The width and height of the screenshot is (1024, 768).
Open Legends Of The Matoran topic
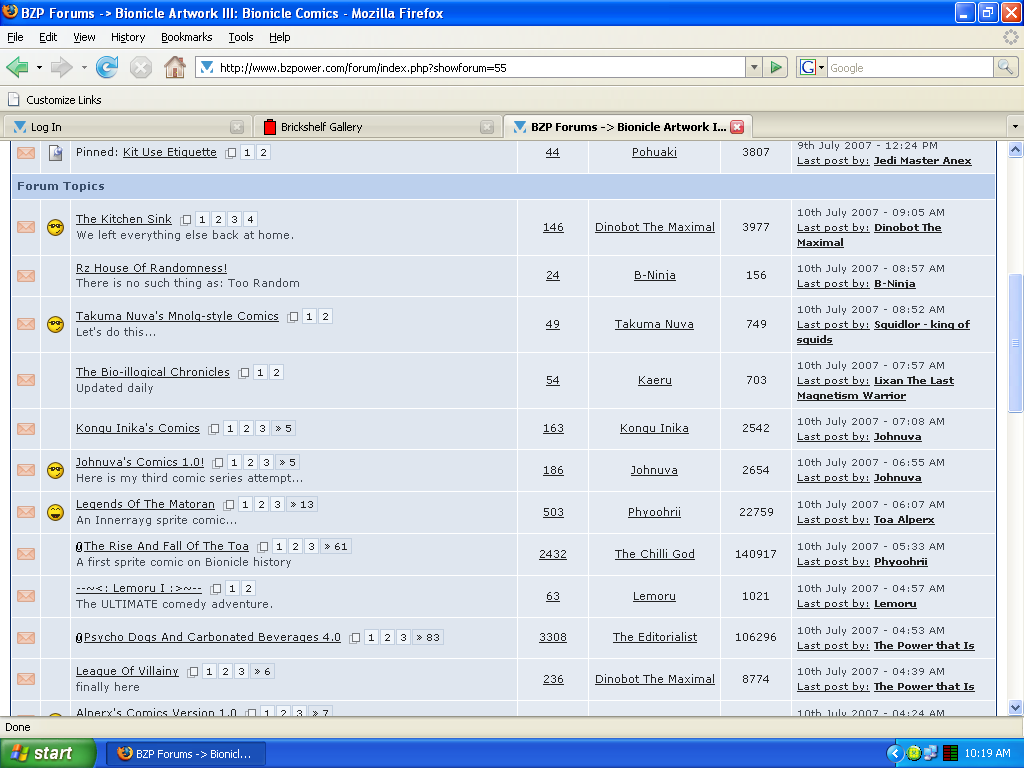coord(145,504)
